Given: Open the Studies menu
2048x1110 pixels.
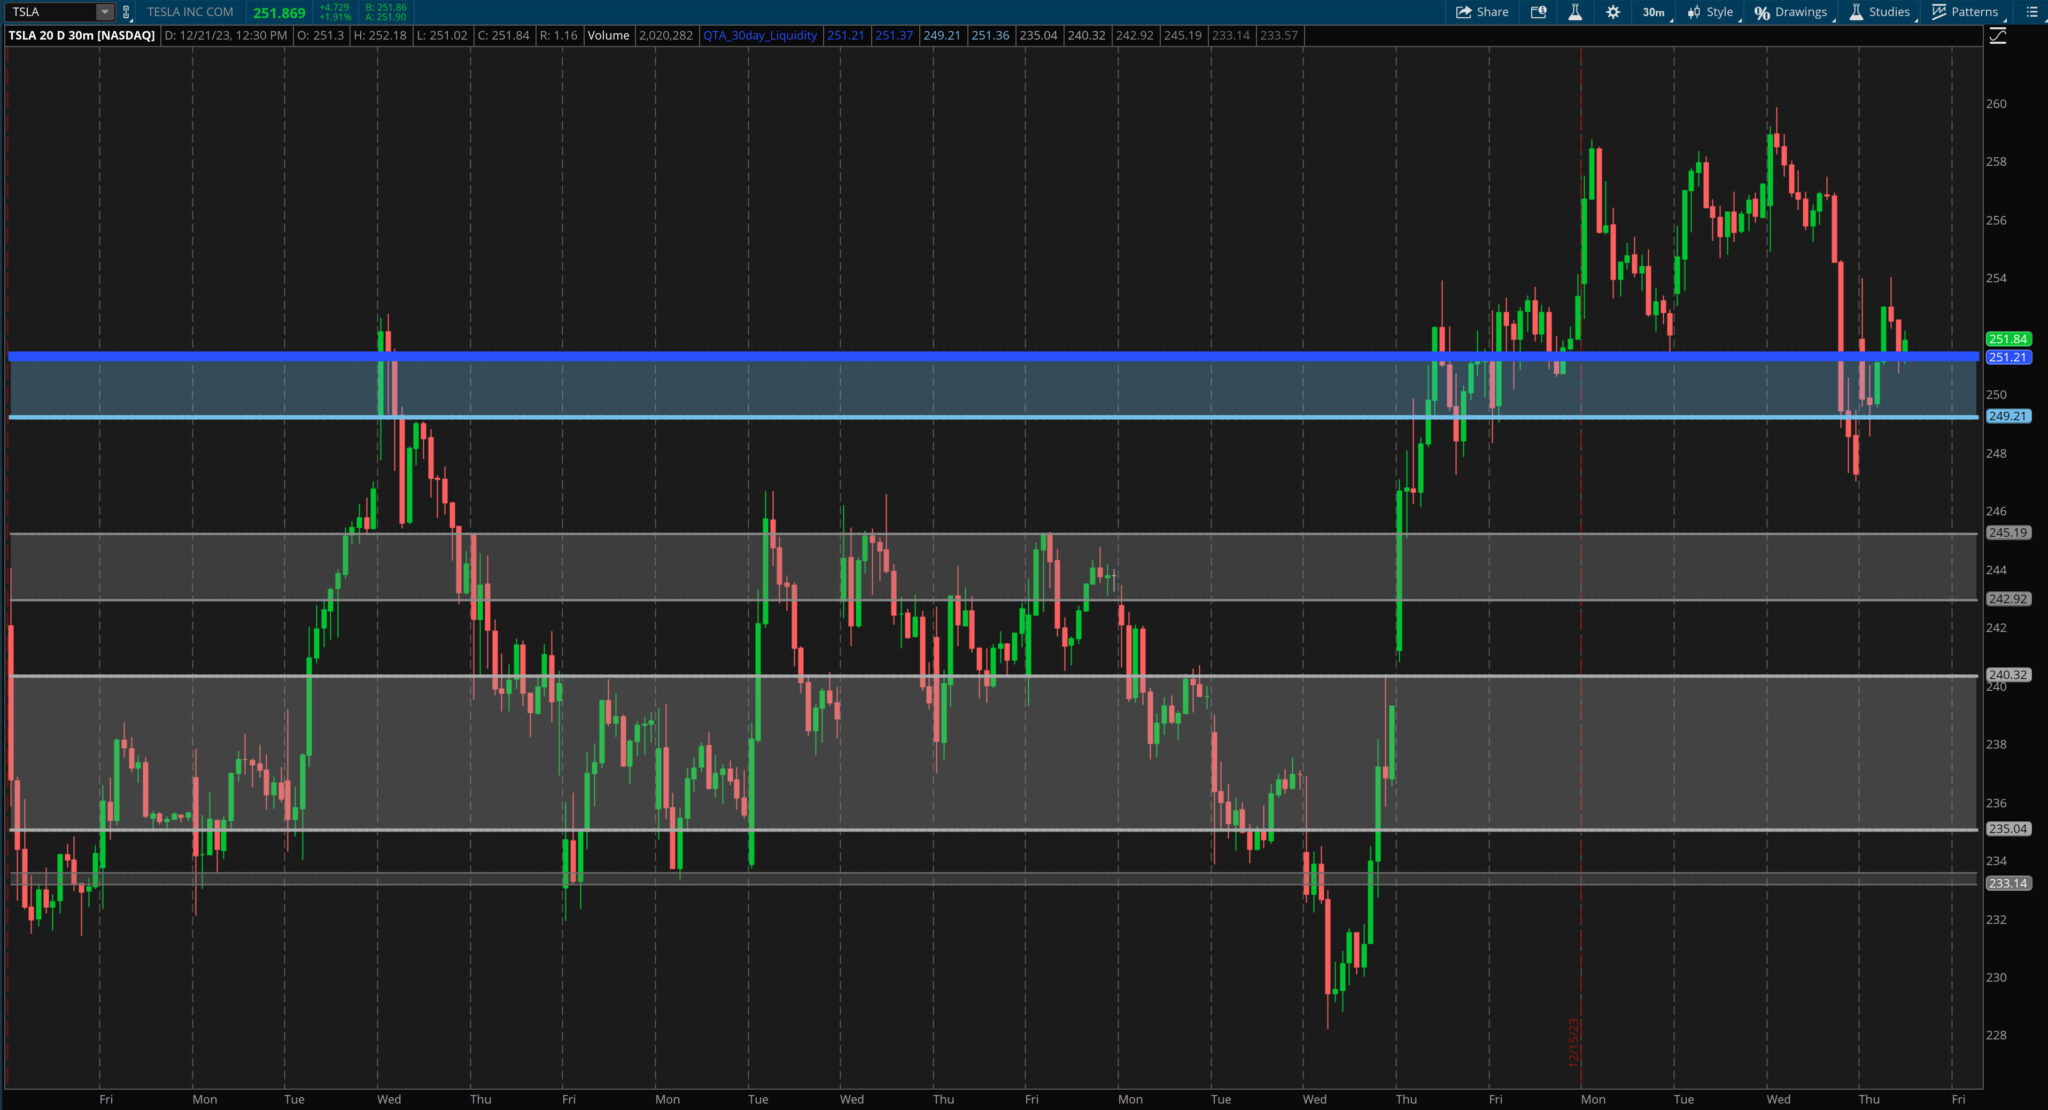Looking at the screenshot, I should point(1888,12).
